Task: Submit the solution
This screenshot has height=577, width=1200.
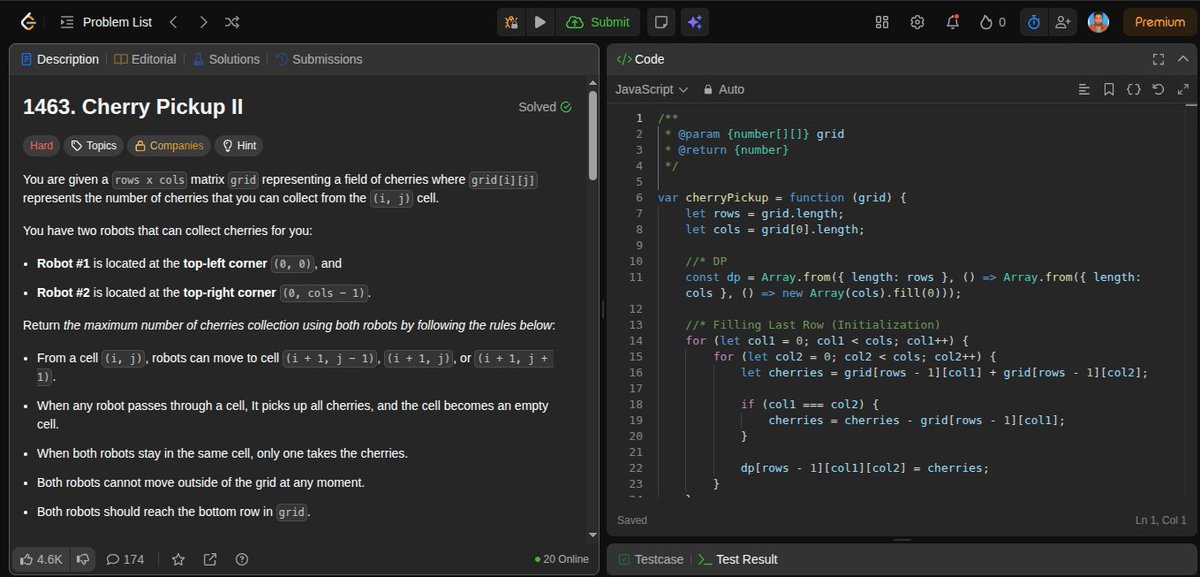Action: click(598, 22)
